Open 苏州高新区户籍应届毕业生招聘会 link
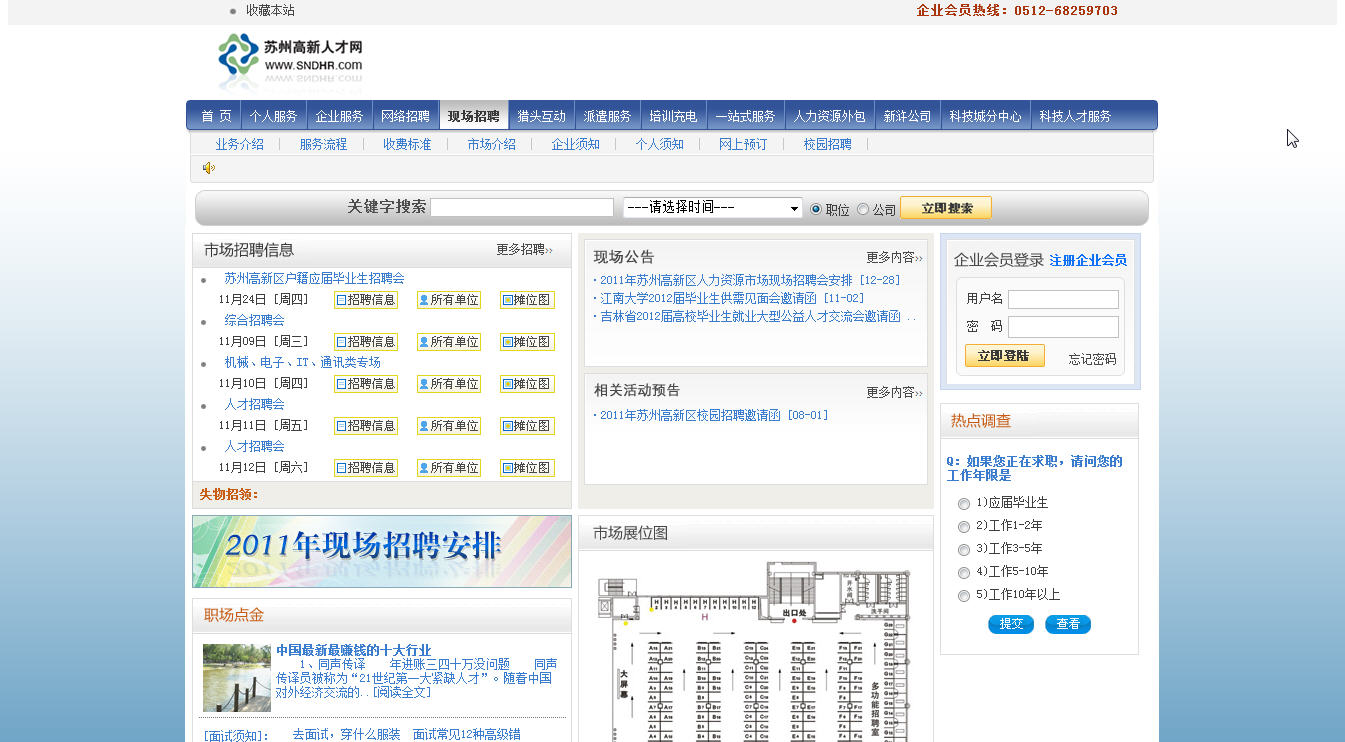Image resolution: width=1345 pixels, height=742 pixels. tap(314, 279)
